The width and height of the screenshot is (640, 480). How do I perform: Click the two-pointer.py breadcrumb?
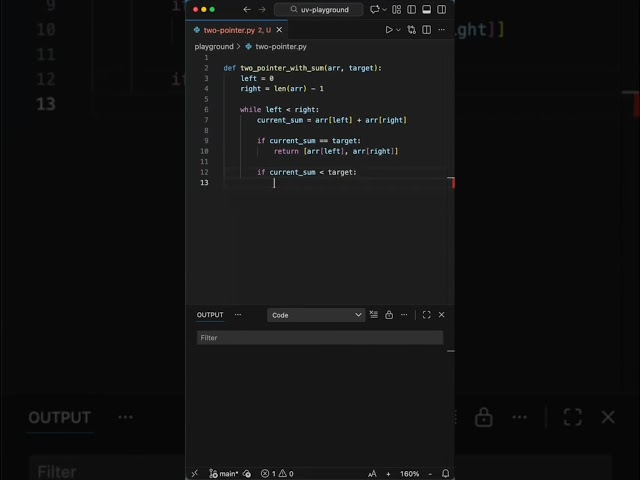pyautogui.click(x=281, y=47)
